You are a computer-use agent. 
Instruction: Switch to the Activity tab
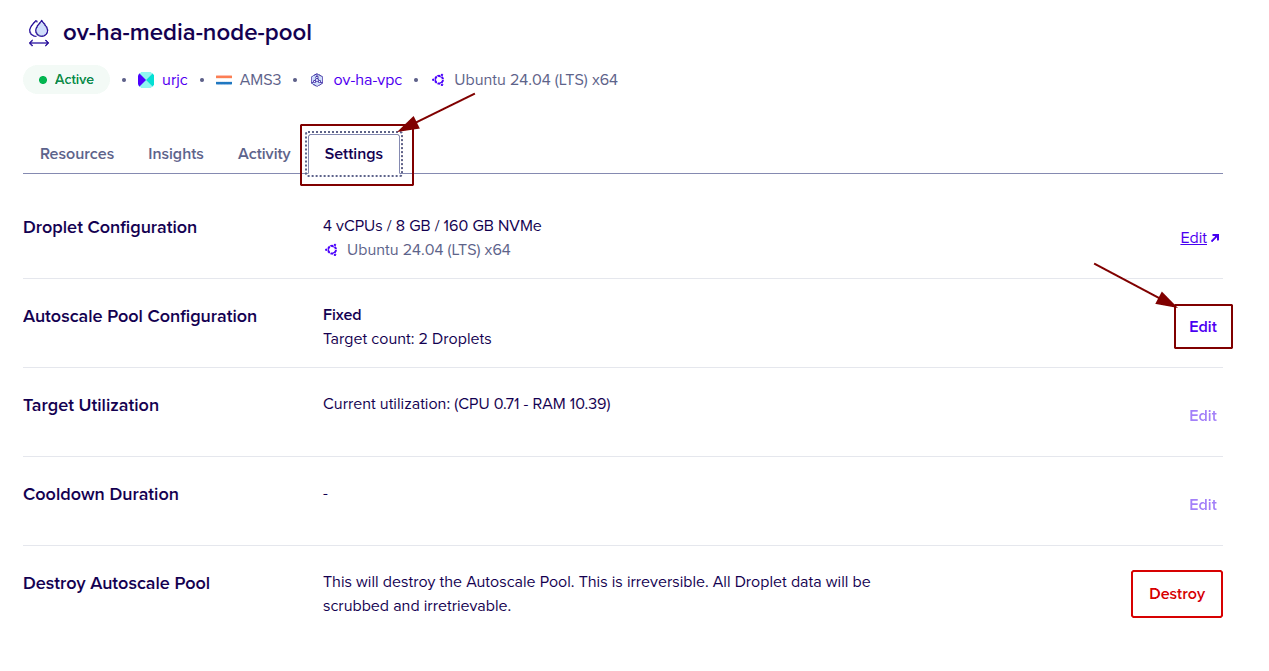tap(263, 153)
